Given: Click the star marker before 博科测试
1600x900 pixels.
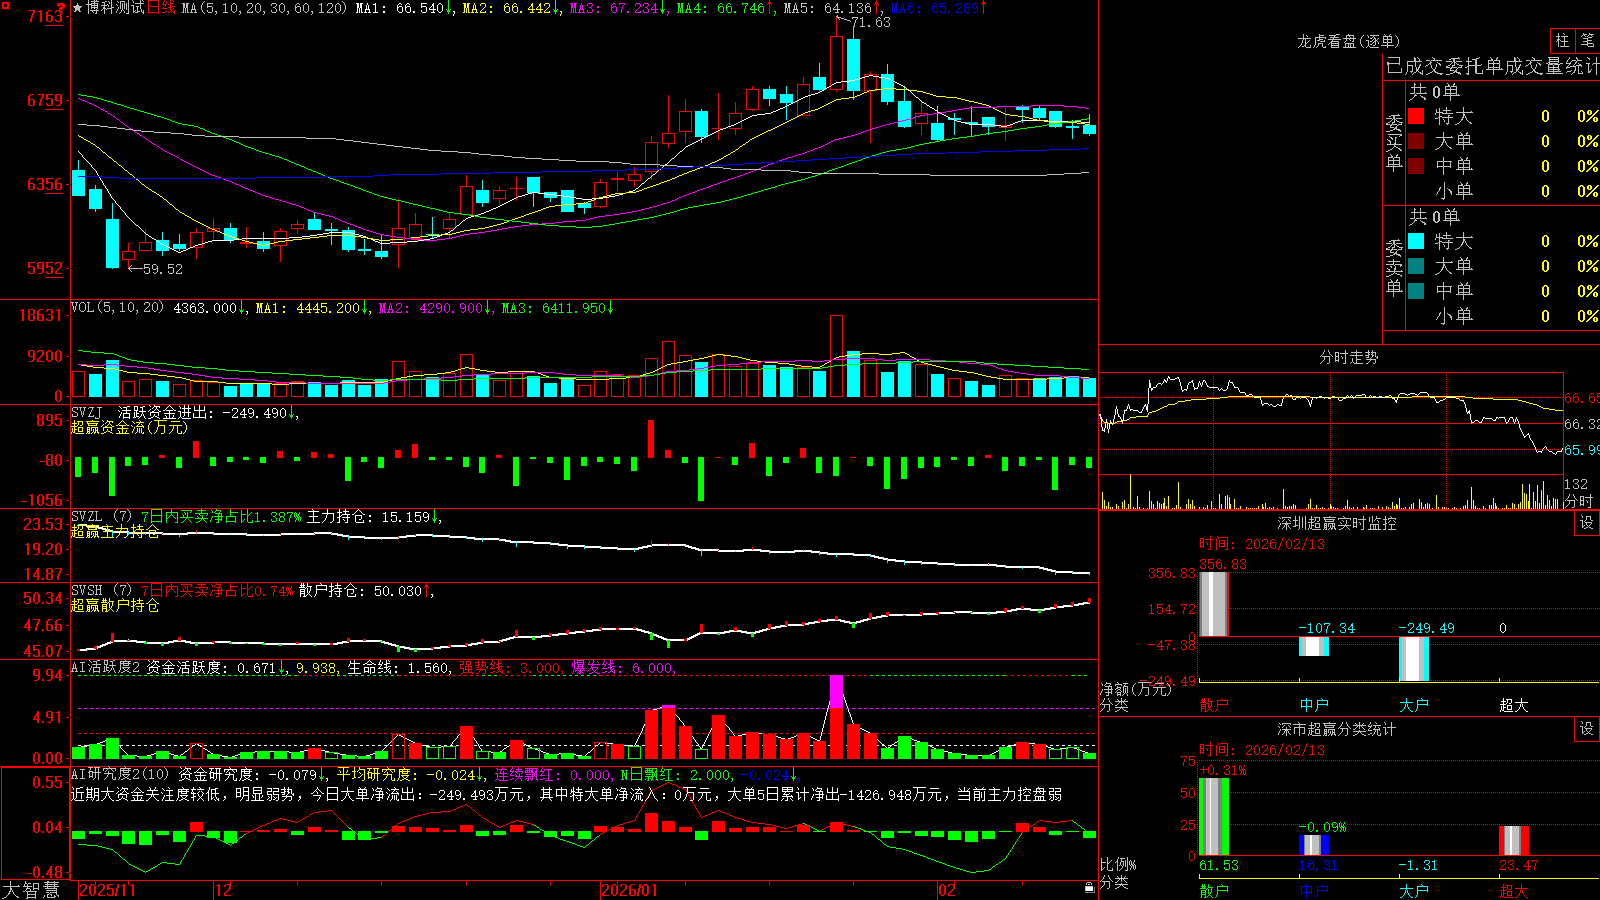Looking at the screenshot, I should (77, 8).
